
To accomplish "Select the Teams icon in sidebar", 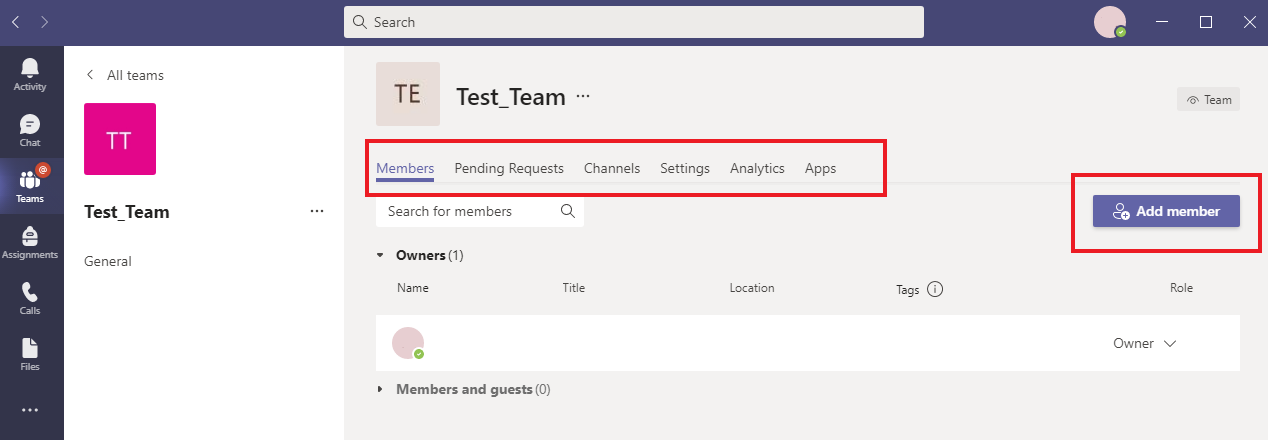I will click(x=30, y=186).
